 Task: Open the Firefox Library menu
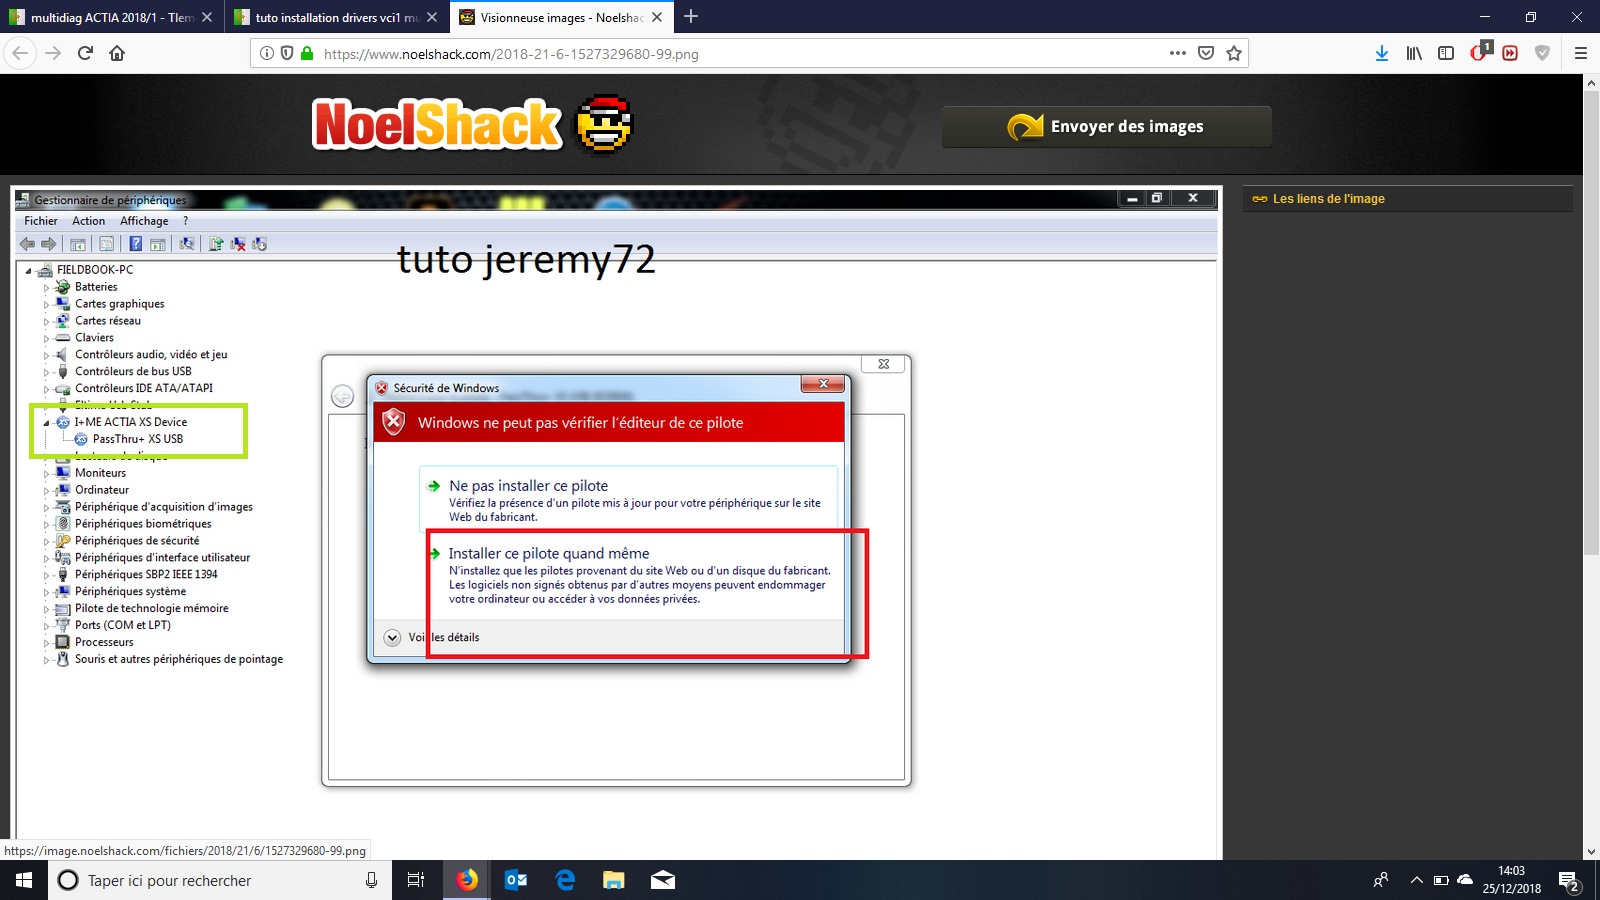[x=1414, y=53]
